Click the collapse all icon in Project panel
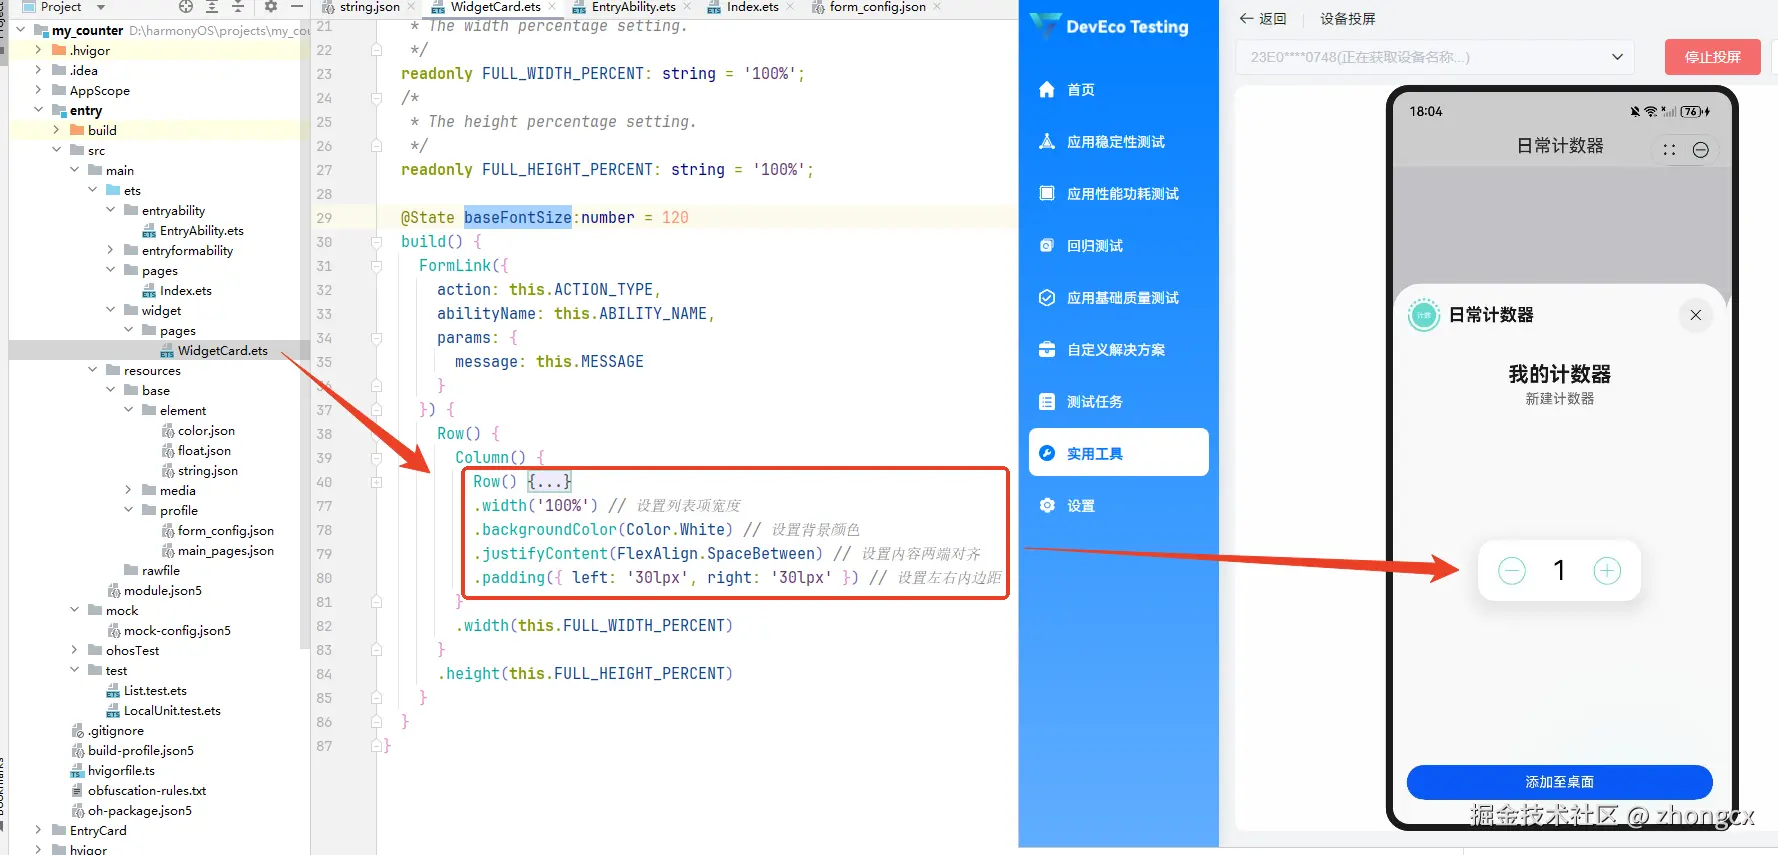 pyautogui.click(x=238, y=6)
